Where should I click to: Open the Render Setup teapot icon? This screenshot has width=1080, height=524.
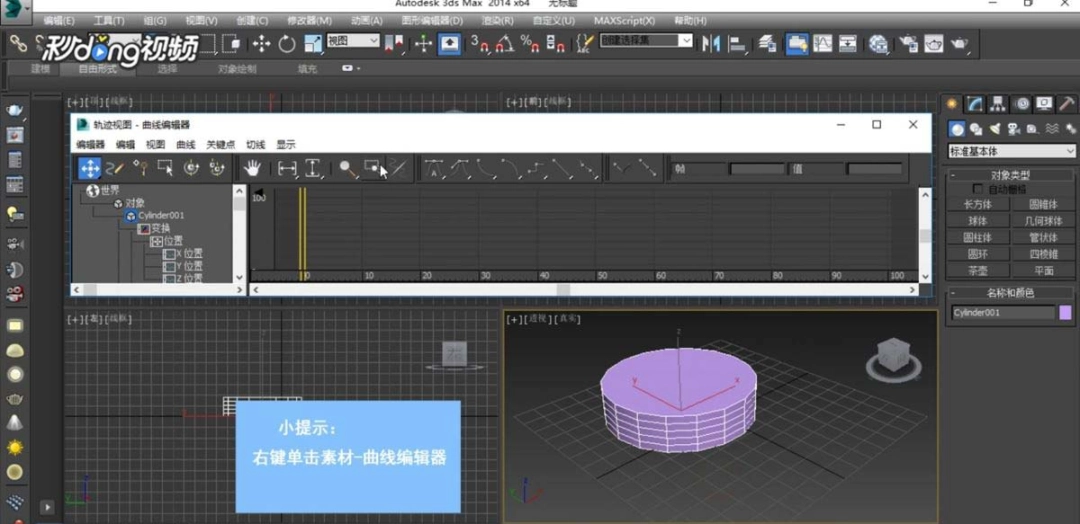(x=908, y=44)
